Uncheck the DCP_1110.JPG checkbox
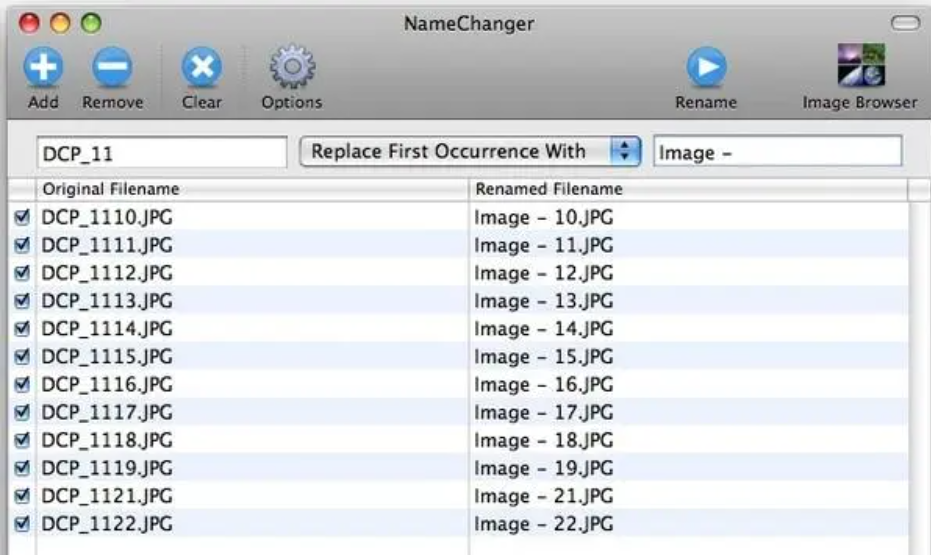This screenshot has width=931, height=555. [23, 217]
